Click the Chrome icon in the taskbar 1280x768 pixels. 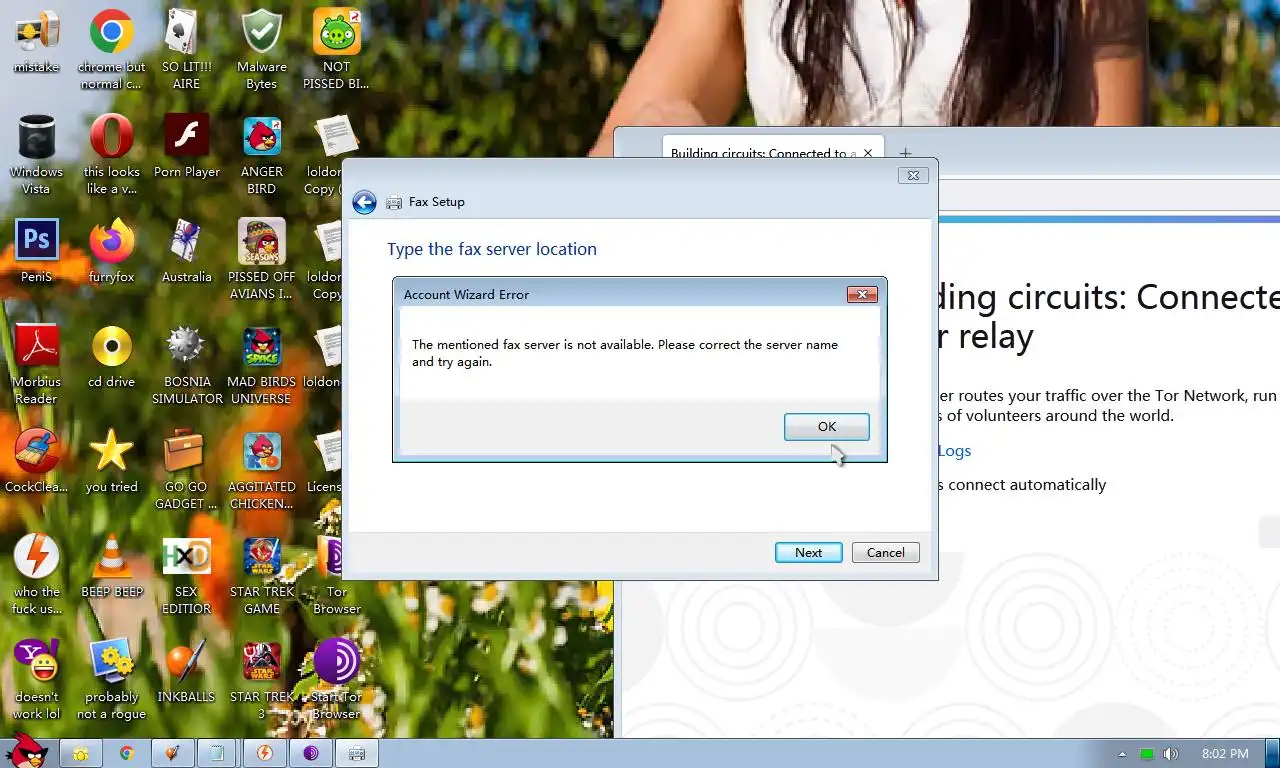click(126, 753)
